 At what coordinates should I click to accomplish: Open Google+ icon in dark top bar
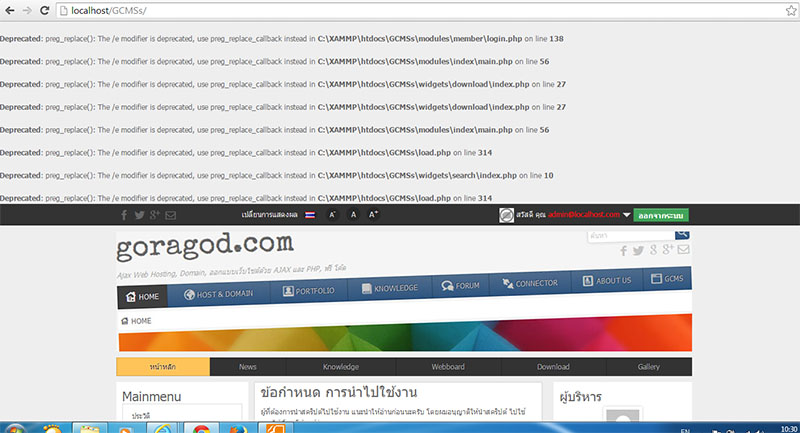click(155, 215)
